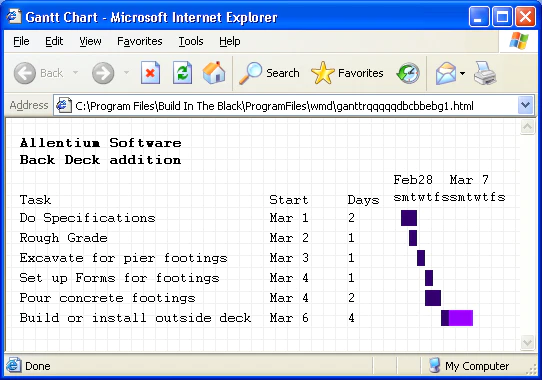Viewport: 542px width, 380px height.
Task: Expand the Back history dropdown arrow
Action: pyautogui.click(x=75, y=73)
